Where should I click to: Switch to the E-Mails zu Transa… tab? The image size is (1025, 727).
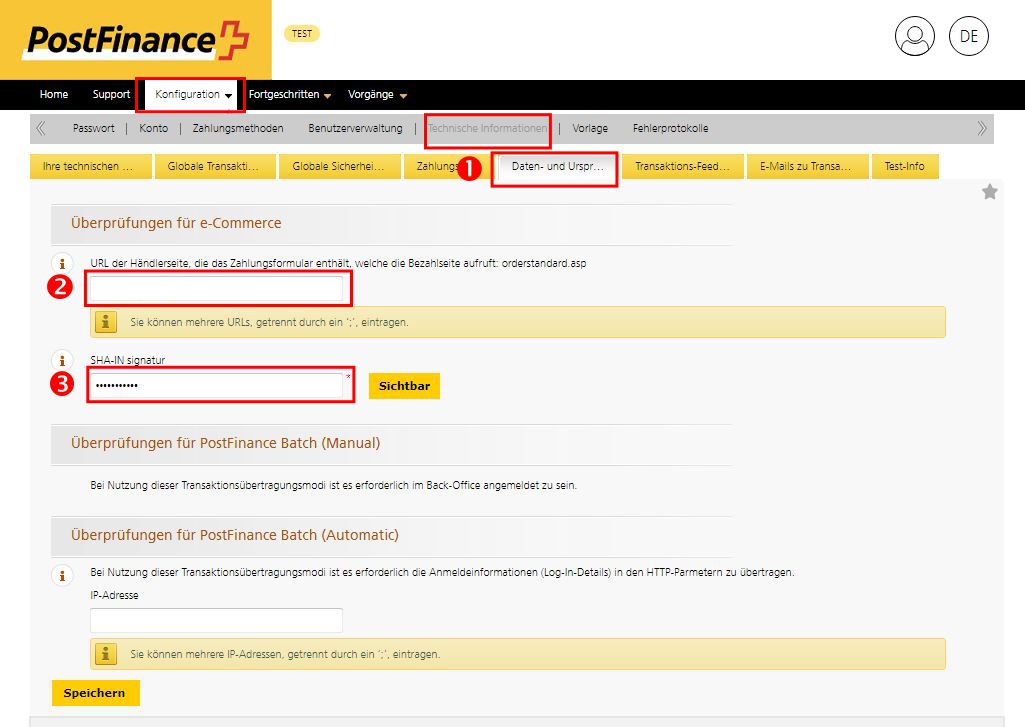pyautogui.click(x=808, y=166)
